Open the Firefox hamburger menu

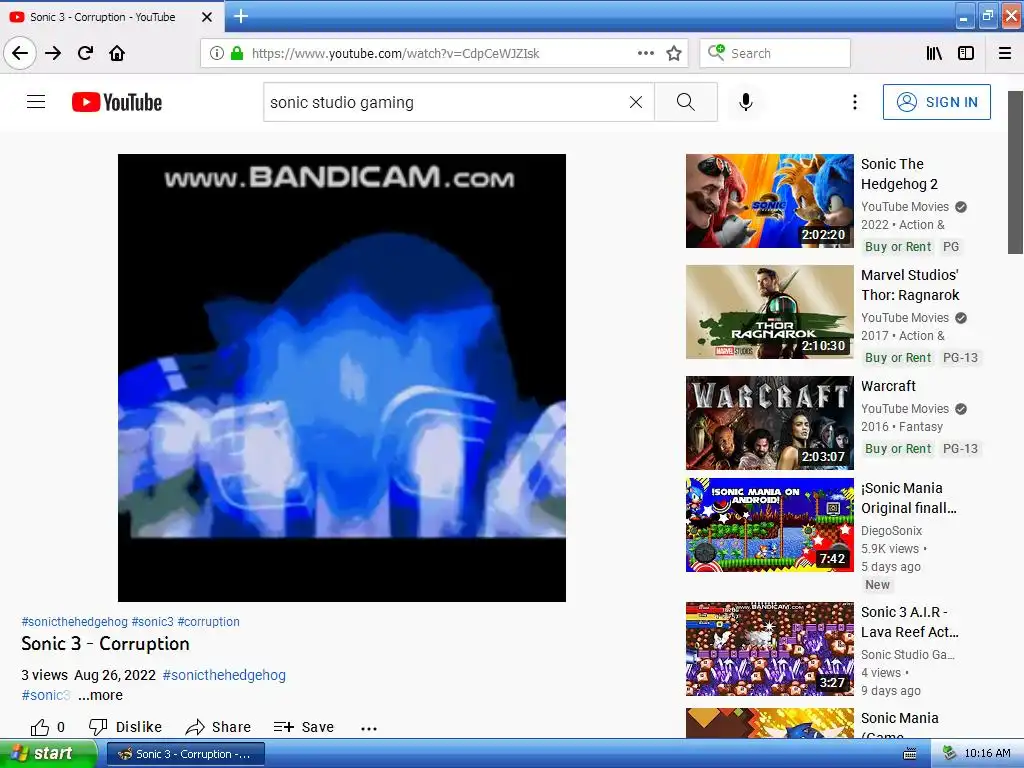click(x=1005, y=53)
